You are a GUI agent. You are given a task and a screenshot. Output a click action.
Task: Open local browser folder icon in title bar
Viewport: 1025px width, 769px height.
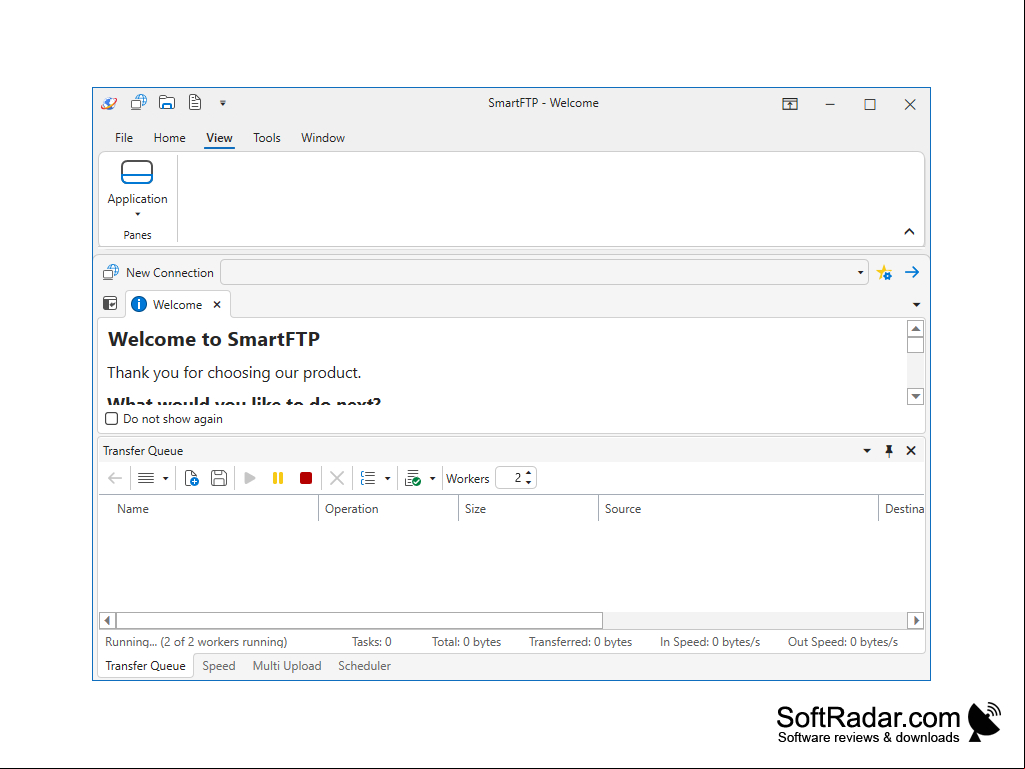click(167, 103)
